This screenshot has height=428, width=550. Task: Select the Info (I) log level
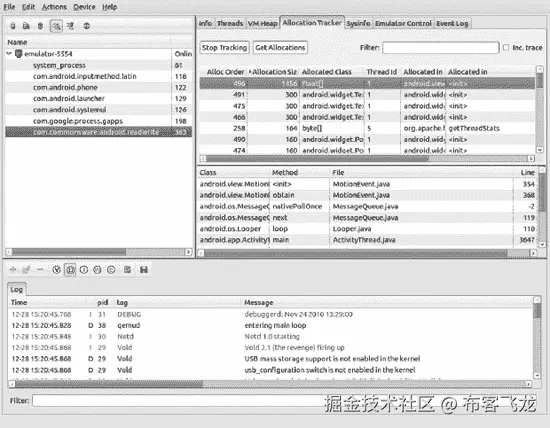click(x=84, y=269)
